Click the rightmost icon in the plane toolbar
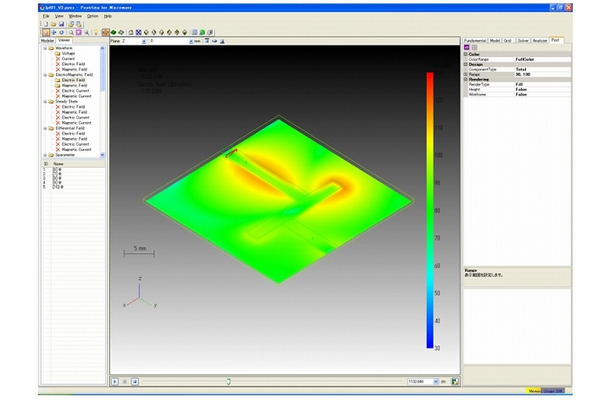The height and width of the screenshot is (400, 610). 222,41
